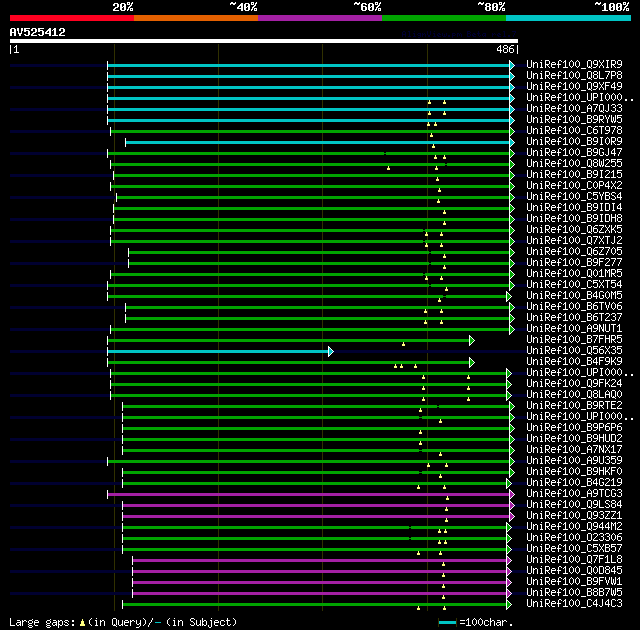Viewport: 640px width, 630px height.
Task: Select the UniRef100_A9TCG3 label
Action: pyautogui.click(x=574, y=494)
